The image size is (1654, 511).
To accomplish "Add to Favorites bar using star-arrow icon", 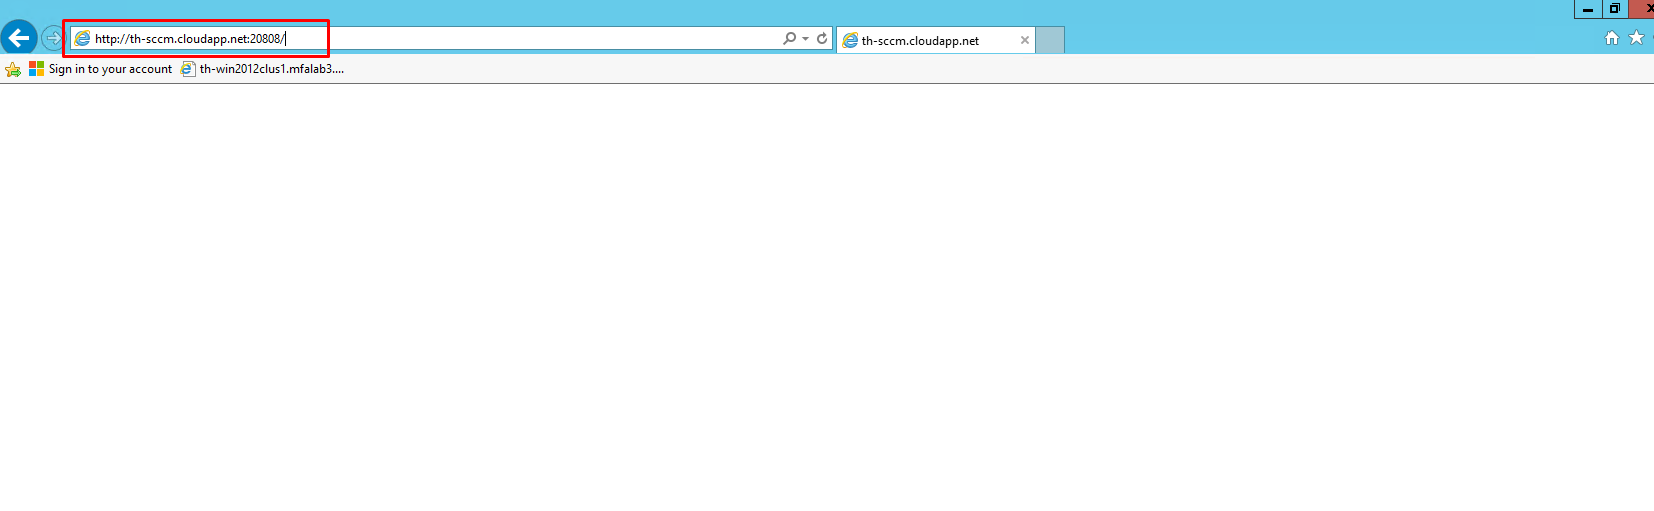I will pyautogui.click(x=13, y=69).
